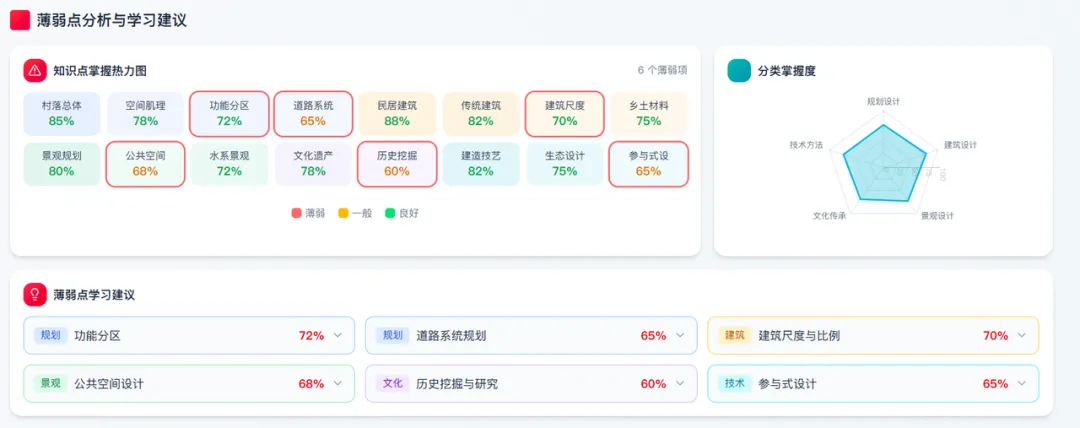Expand the 道路系统规划 suggestion chevron
The height and width of the screenshot is (428, 1080).
tap(680, 336)
